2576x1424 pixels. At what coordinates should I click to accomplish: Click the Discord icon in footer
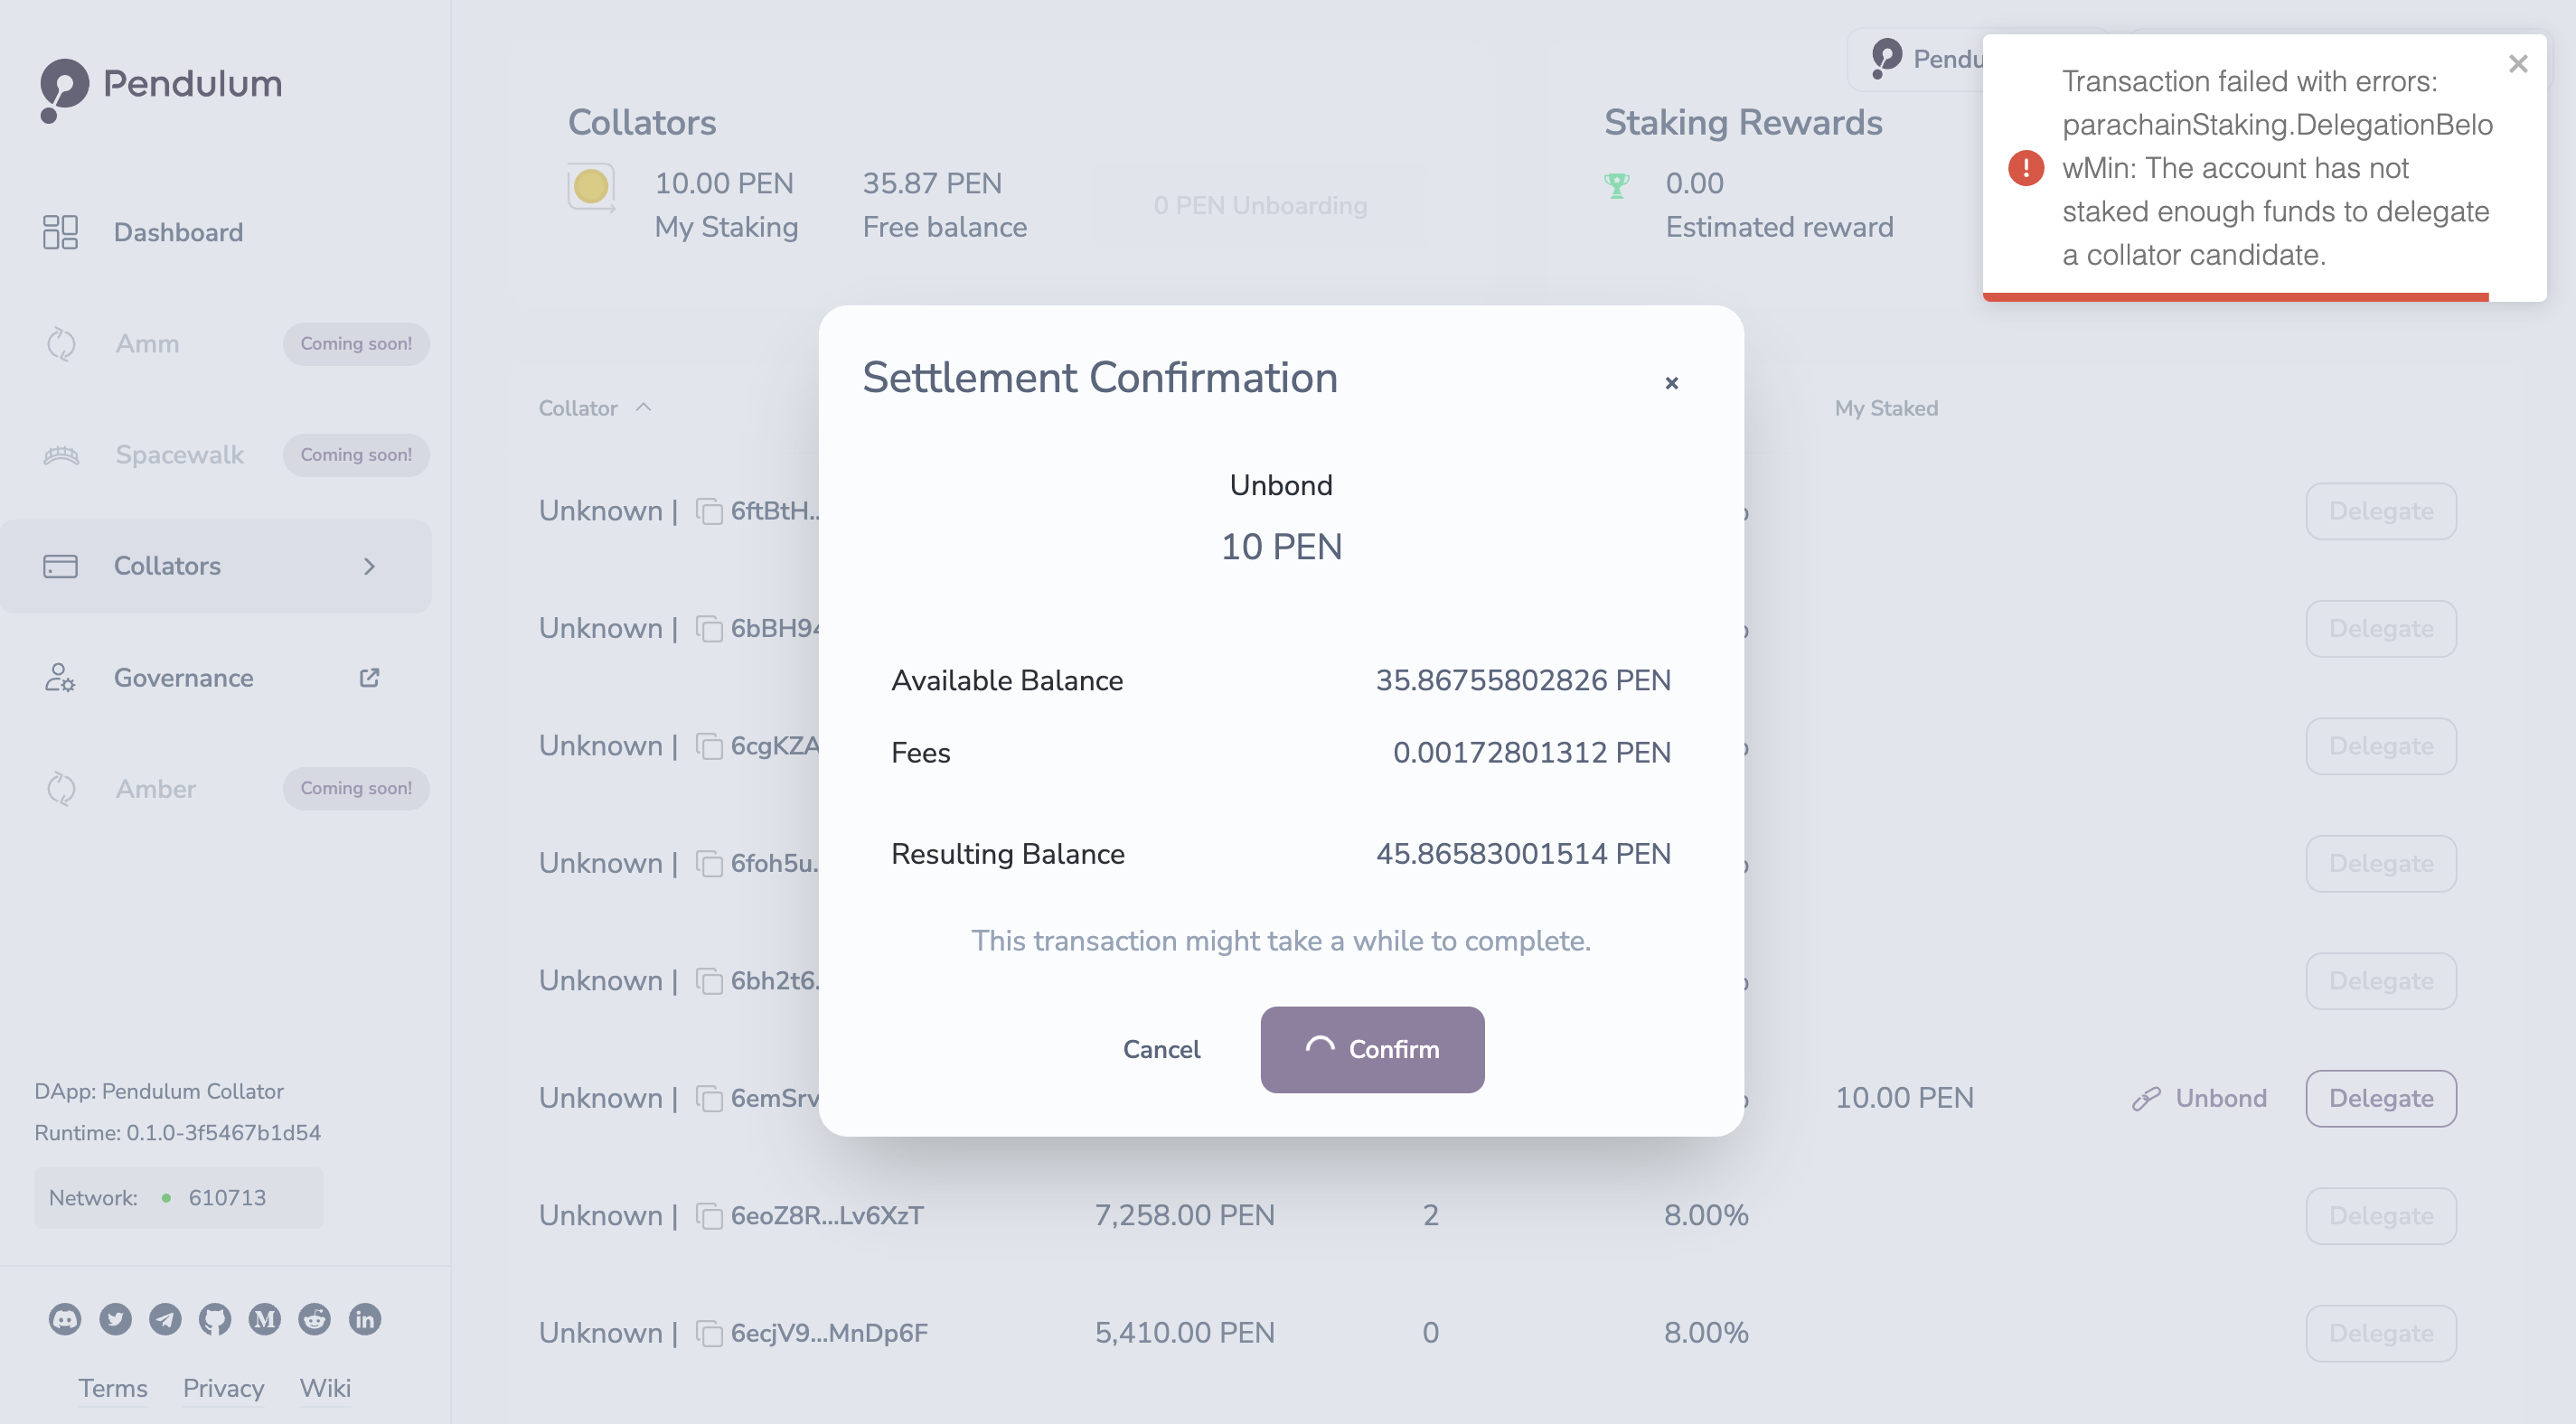[65, 1319]
